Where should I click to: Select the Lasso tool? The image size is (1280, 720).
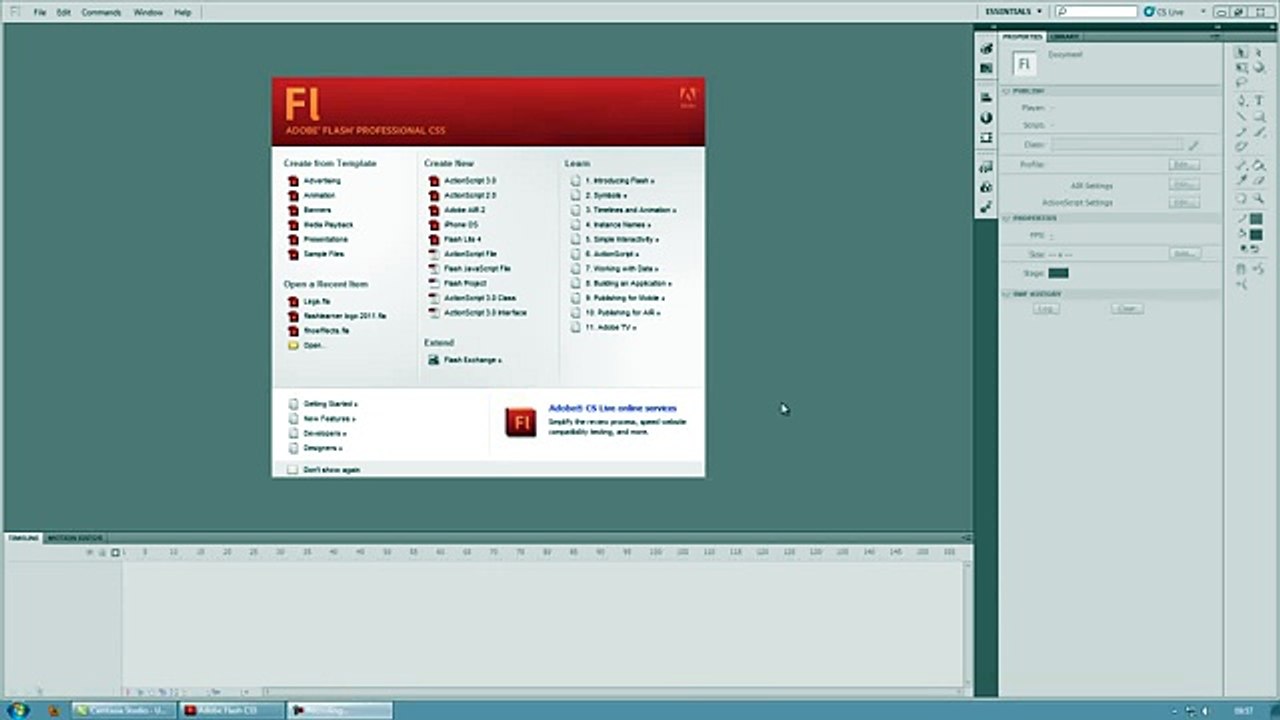pyautogui.click(x=1241, y=83)
